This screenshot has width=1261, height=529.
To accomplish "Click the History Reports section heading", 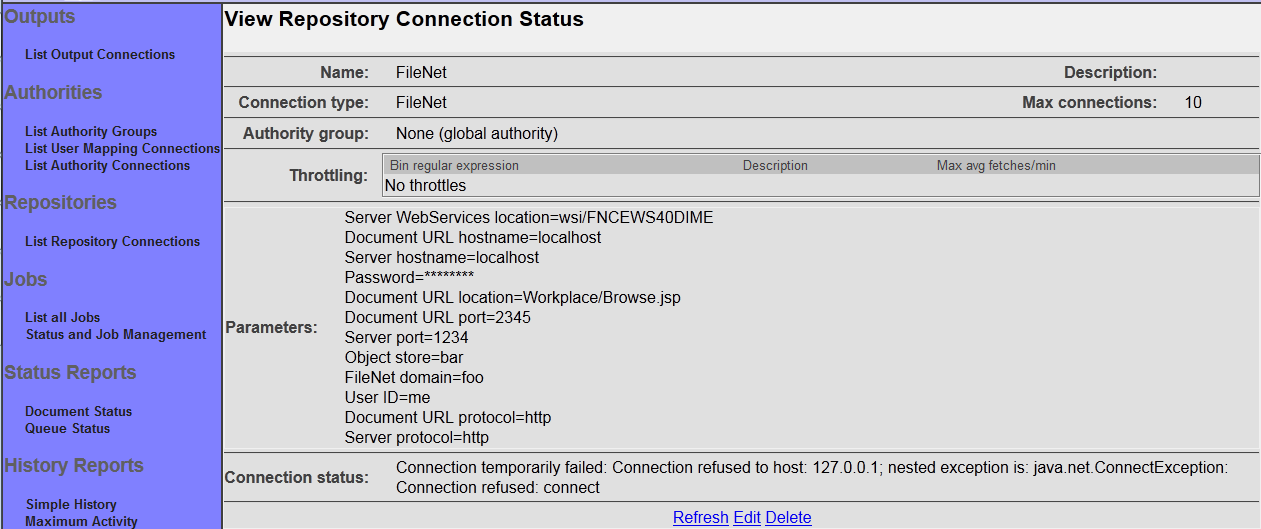I will pos(74,465).
